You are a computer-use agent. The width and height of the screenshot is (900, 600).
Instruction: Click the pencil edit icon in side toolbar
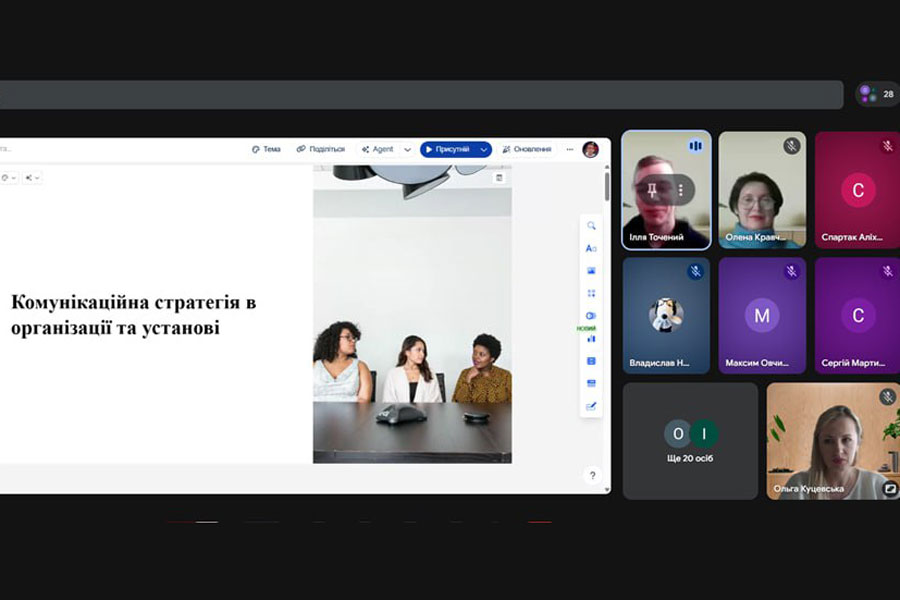591,406
